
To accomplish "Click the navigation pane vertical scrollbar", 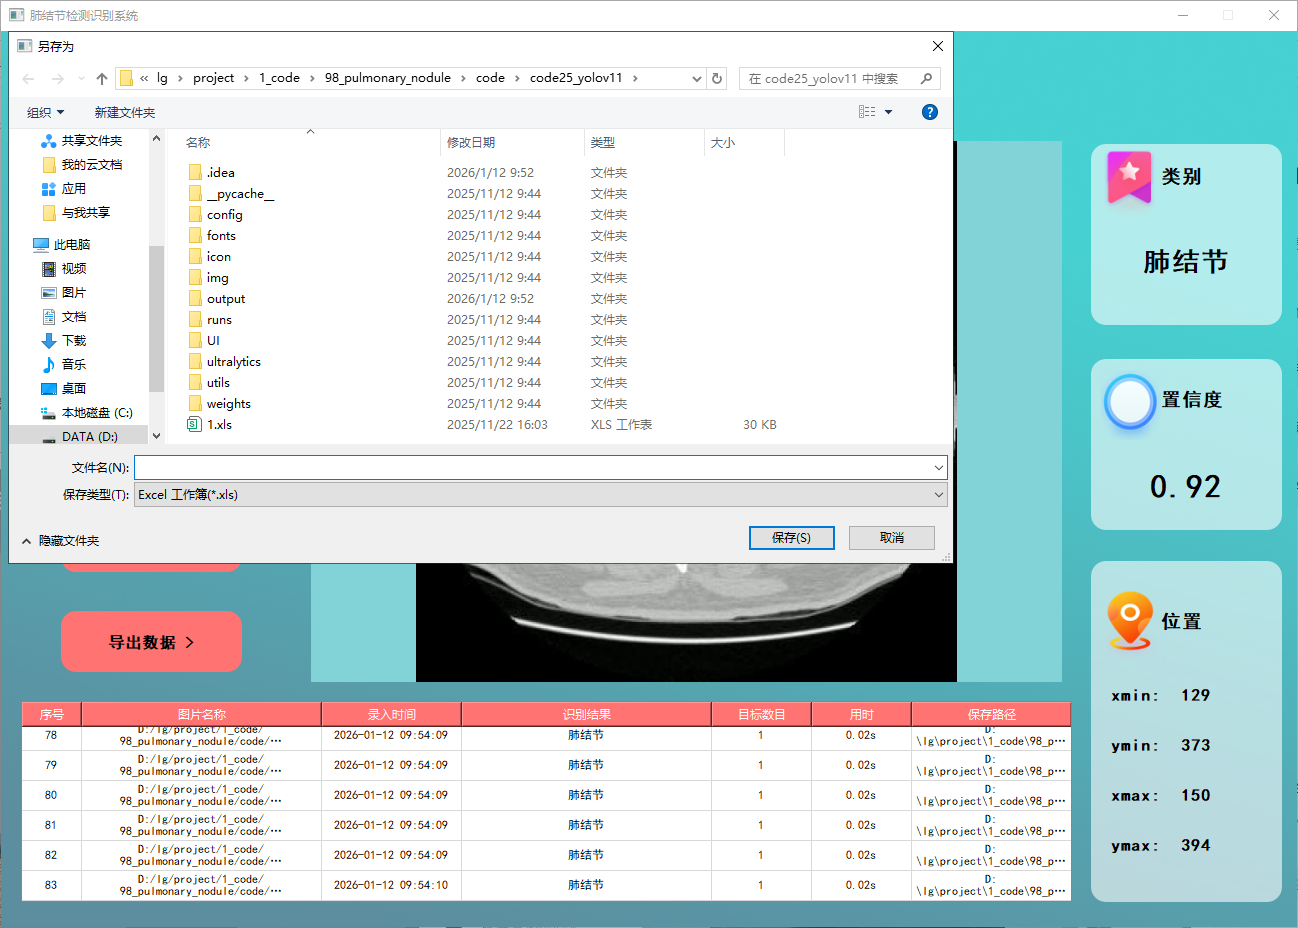I will point(156,319).
